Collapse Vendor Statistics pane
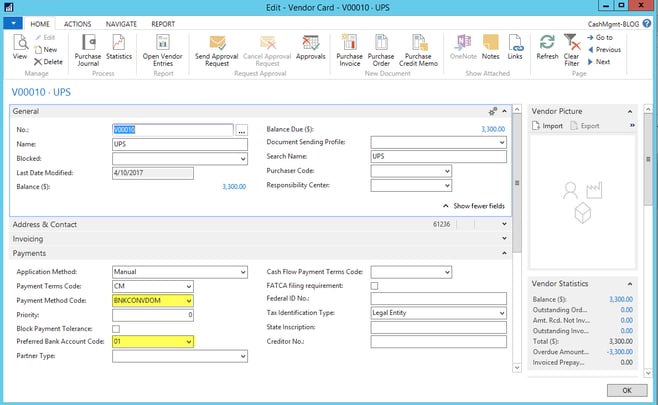Viewport: 658px width, 405px height. coord(629,284)
